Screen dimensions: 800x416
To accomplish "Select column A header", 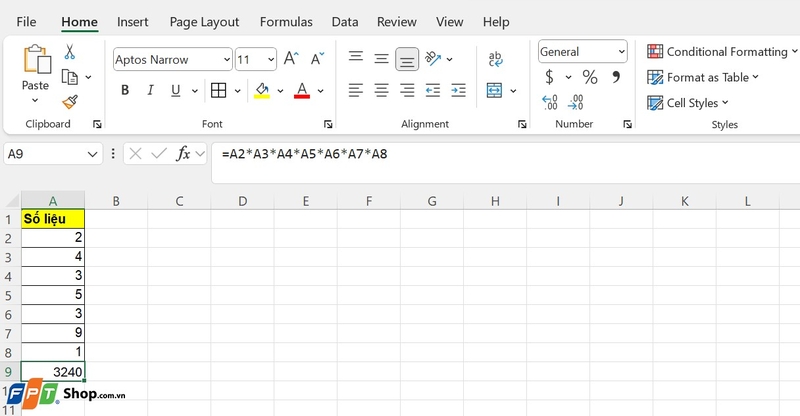I will [53, 201].
